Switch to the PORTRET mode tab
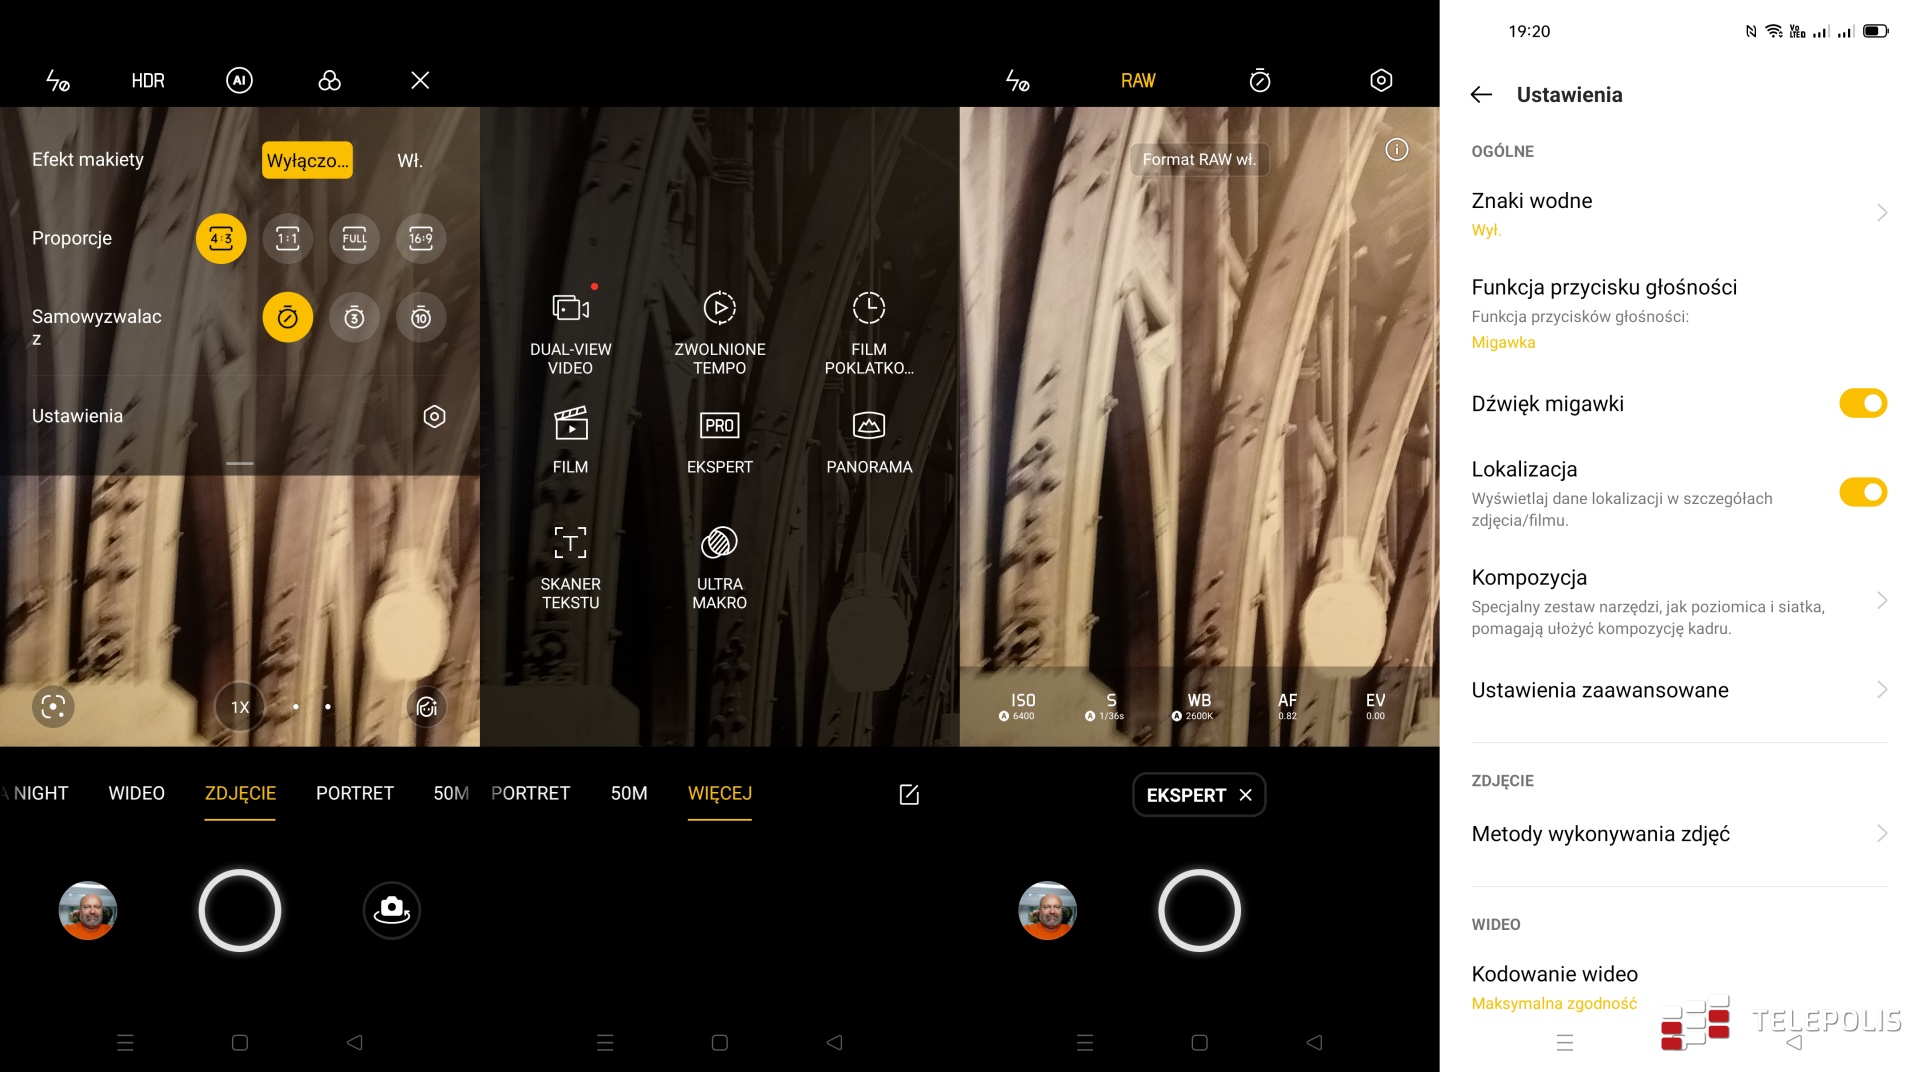This screenshot has height=1072, width=1920. click(x=354, y=793)
